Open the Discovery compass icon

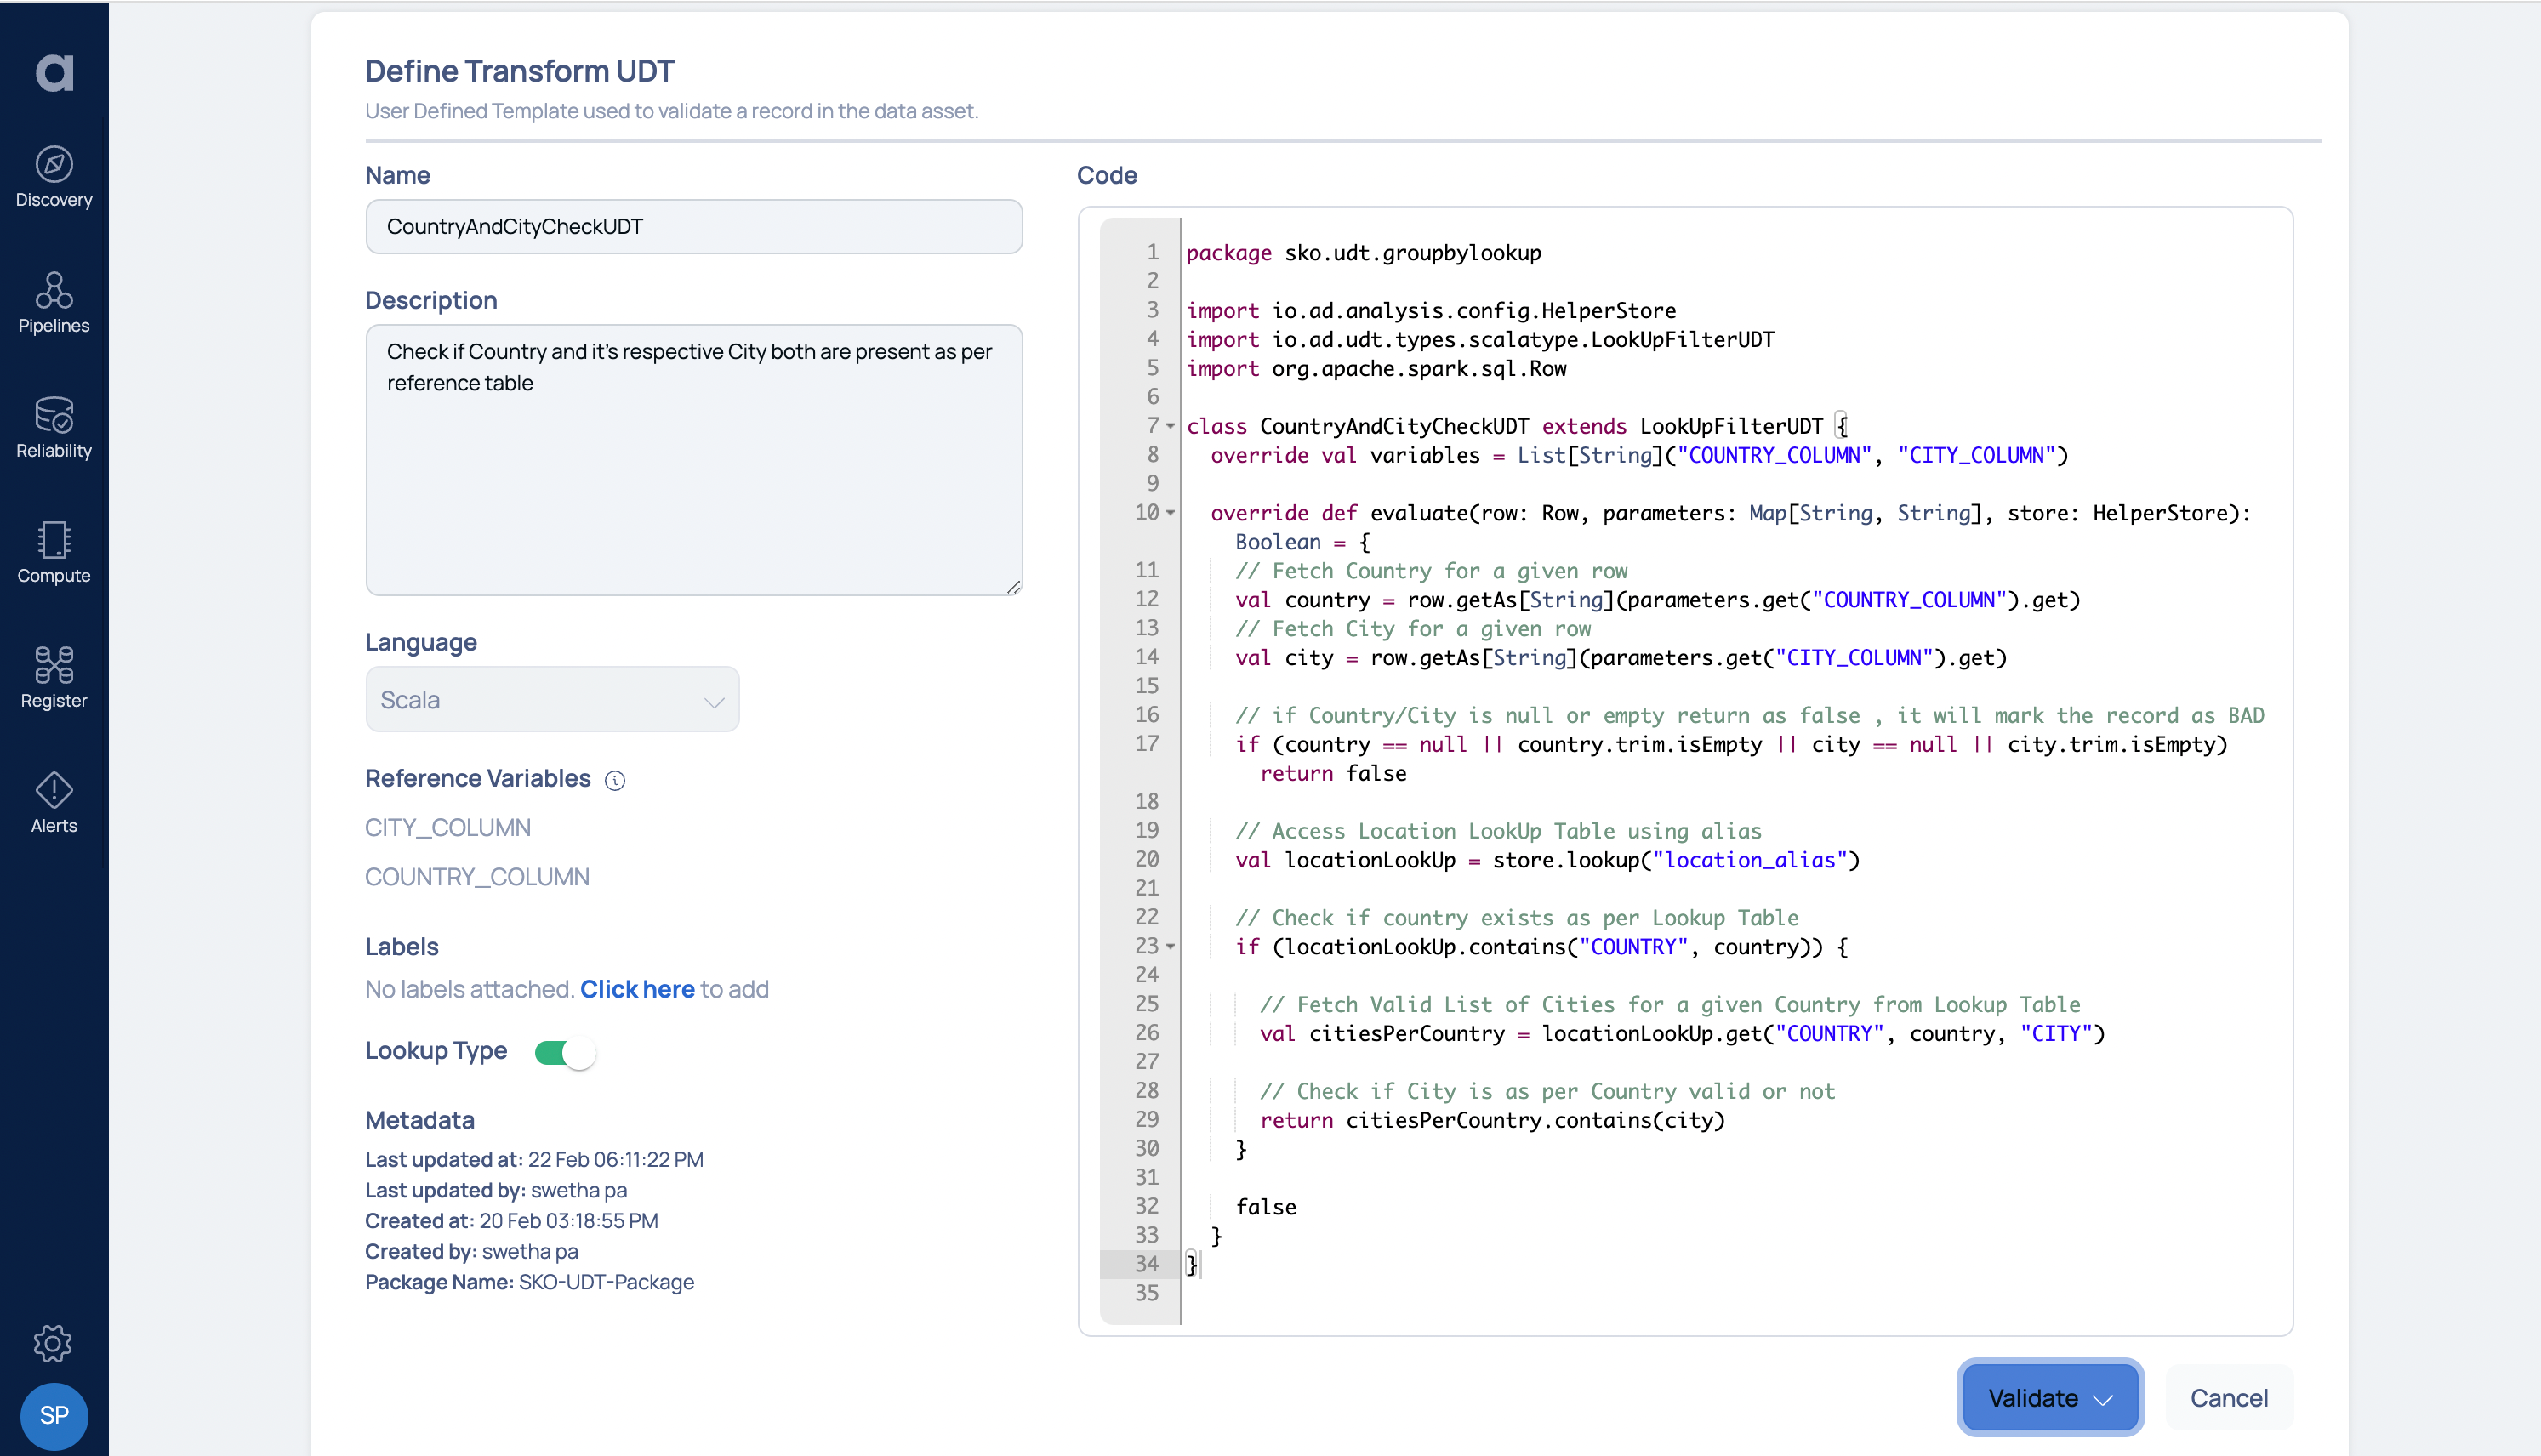coord(54,164)
